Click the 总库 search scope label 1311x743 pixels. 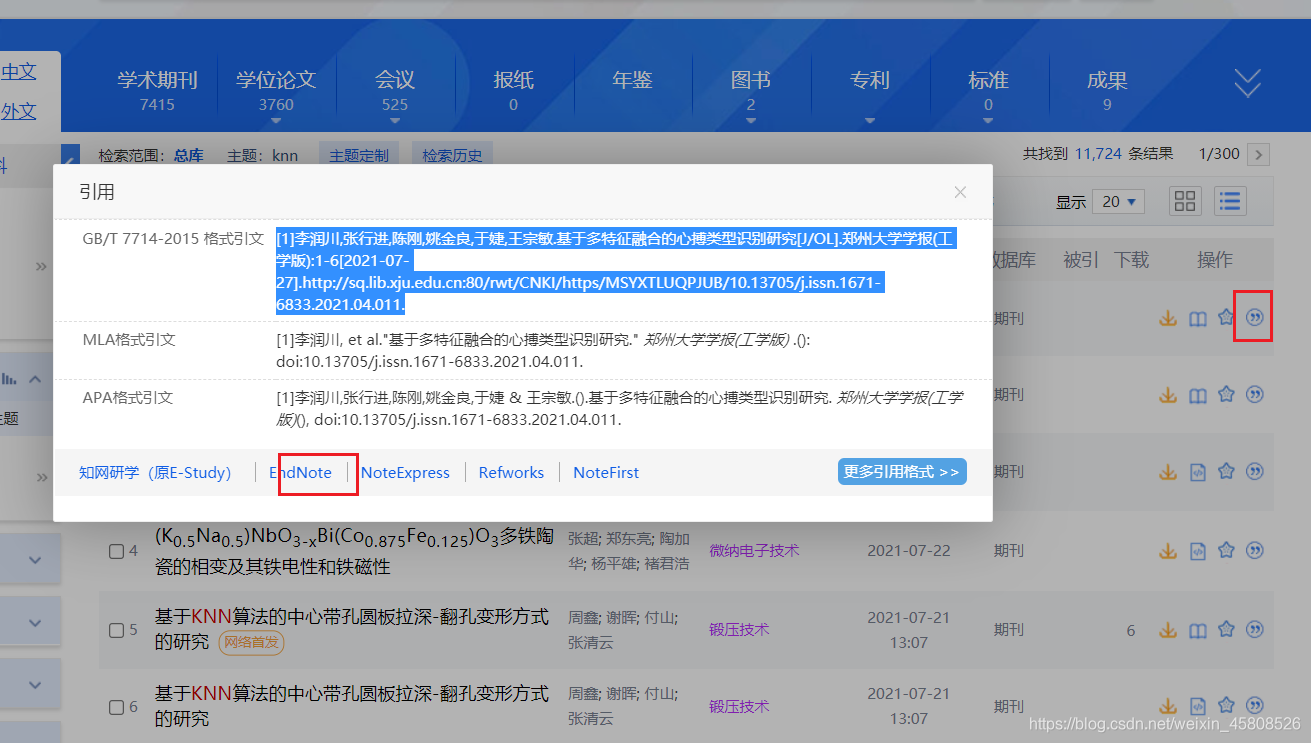188,155
